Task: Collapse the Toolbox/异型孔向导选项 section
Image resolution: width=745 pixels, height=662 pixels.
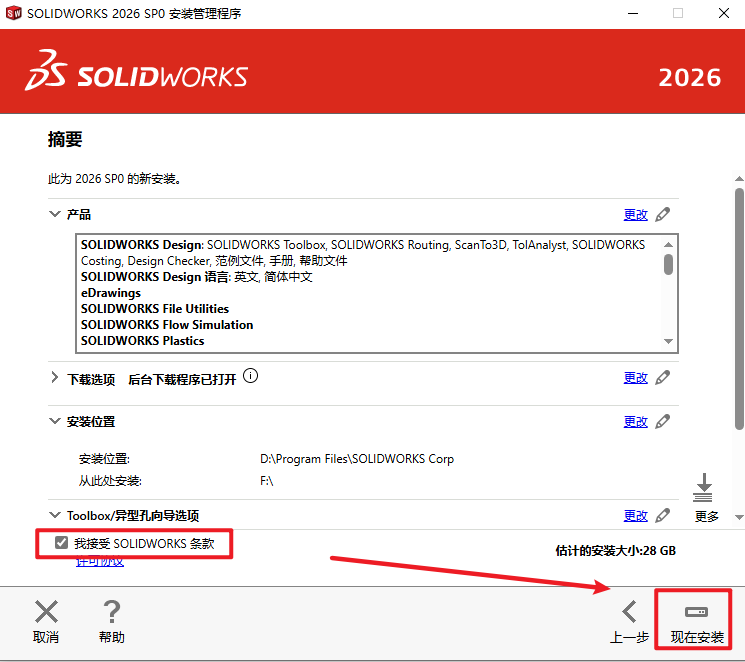Action: click(55, 515)
